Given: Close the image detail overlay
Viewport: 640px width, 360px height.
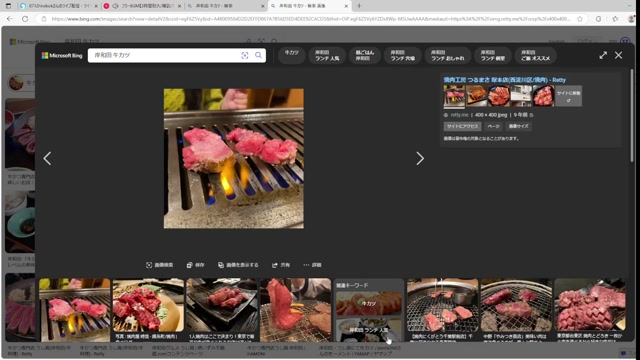Looking at the screenshot, I should (618, 55).
